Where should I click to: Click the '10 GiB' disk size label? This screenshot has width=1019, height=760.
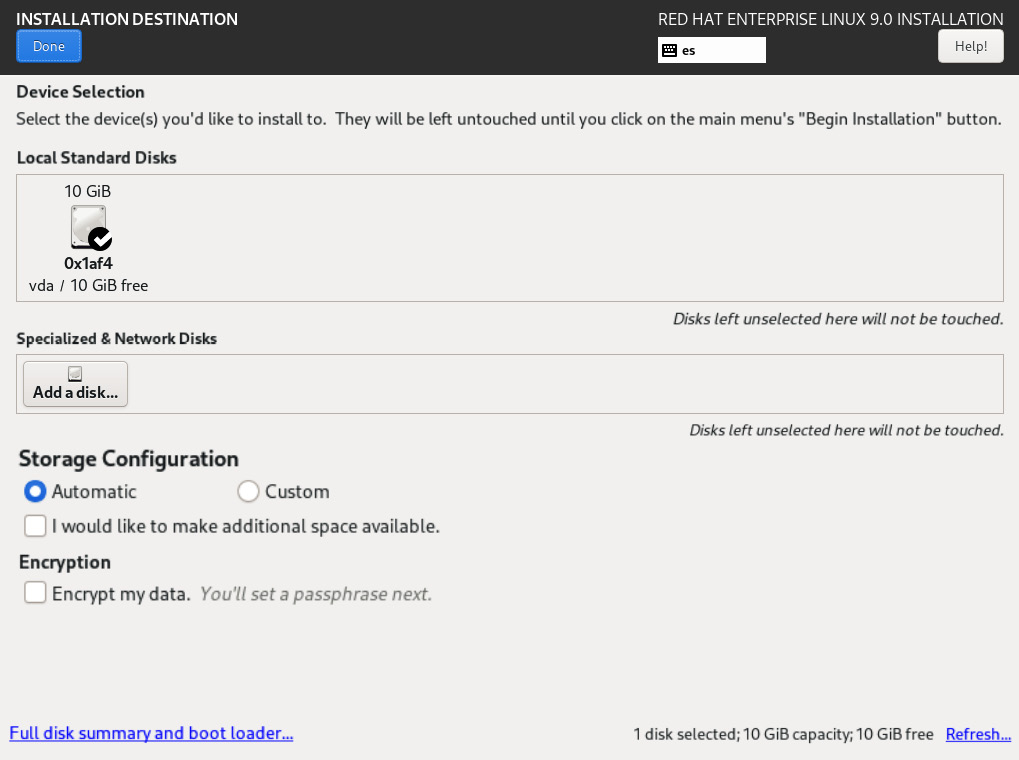pos(88,191)
